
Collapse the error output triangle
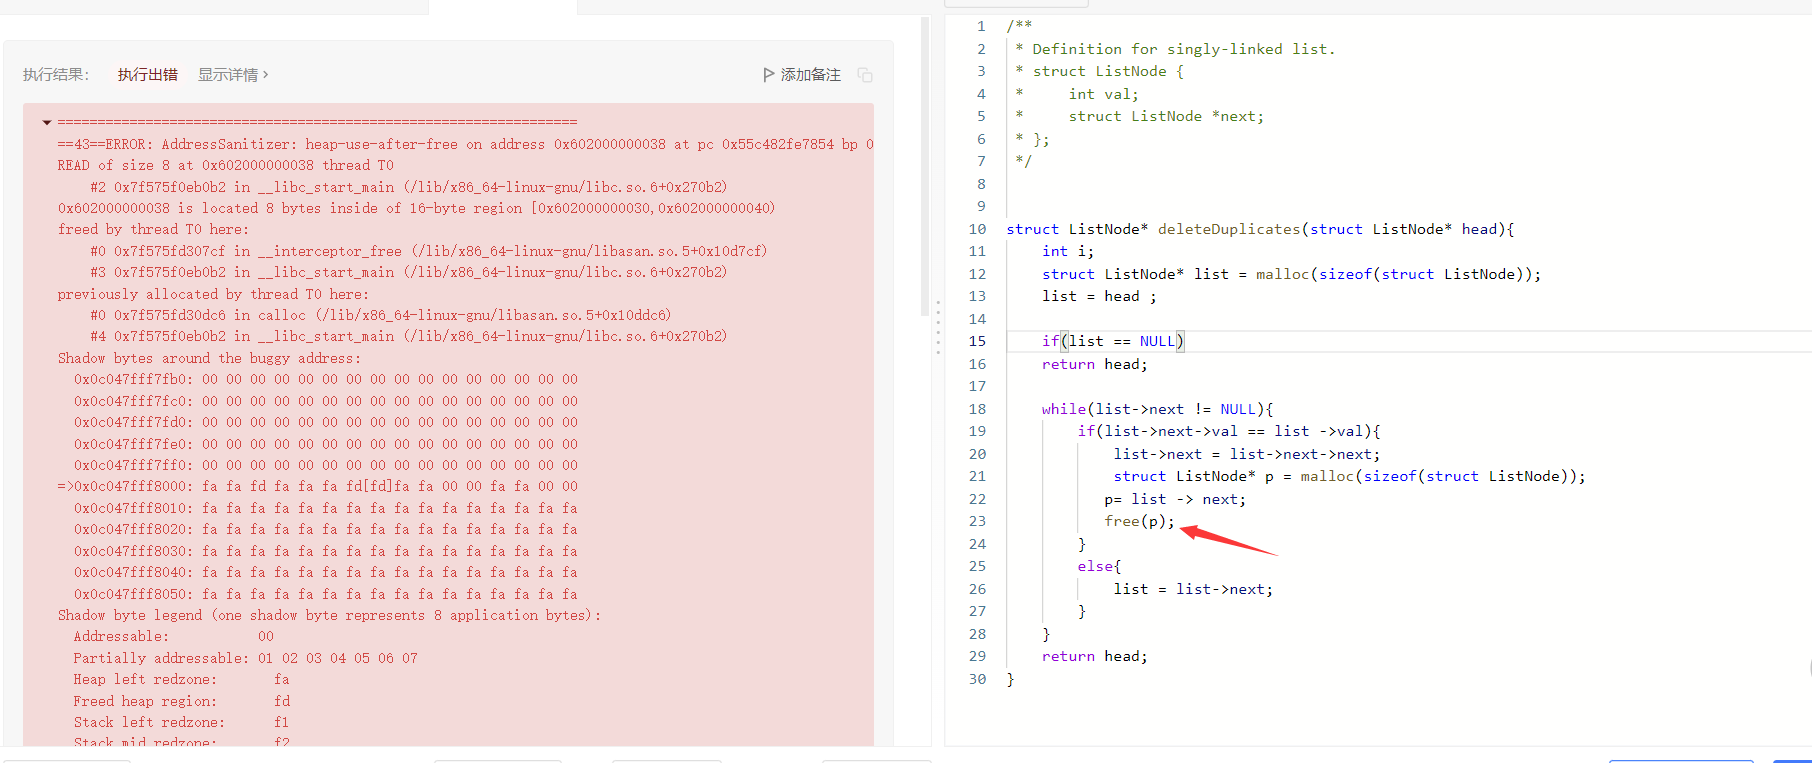47,123
